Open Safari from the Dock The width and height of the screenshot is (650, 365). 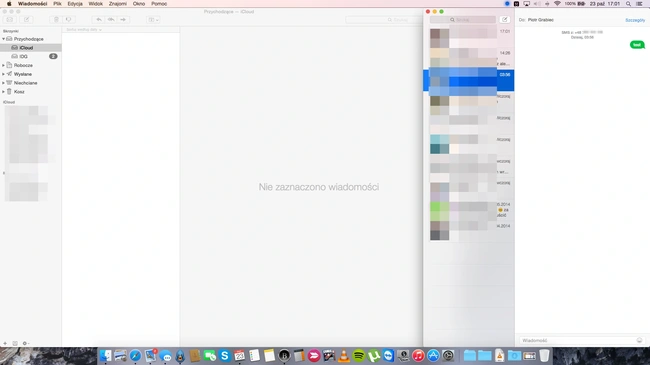tap(135, 355)
